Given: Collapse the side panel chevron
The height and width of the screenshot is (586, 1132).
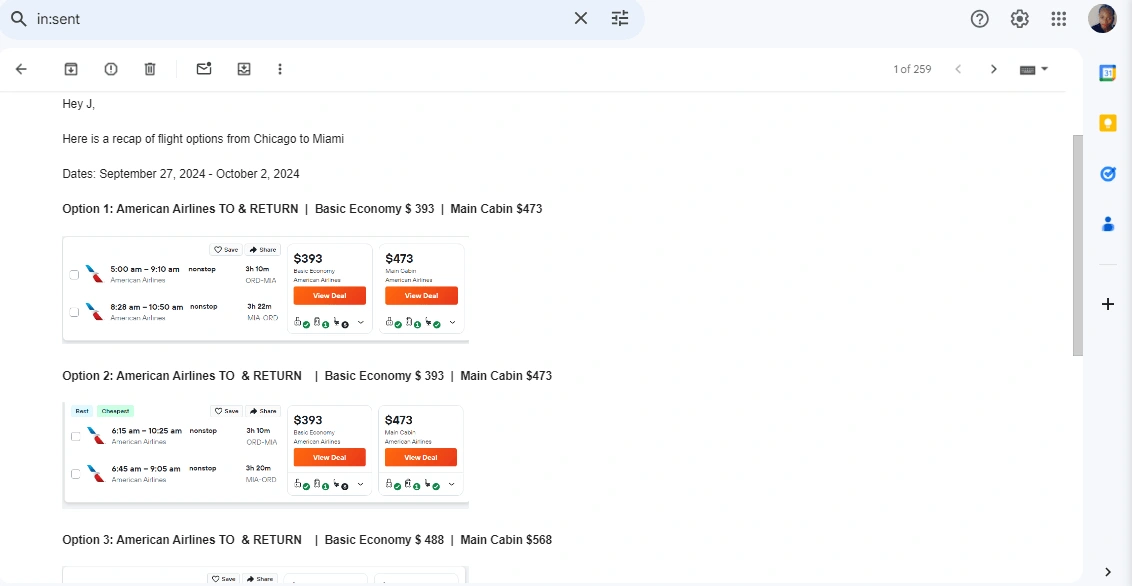Looking at the screenshot, I should coord(1107,572).
